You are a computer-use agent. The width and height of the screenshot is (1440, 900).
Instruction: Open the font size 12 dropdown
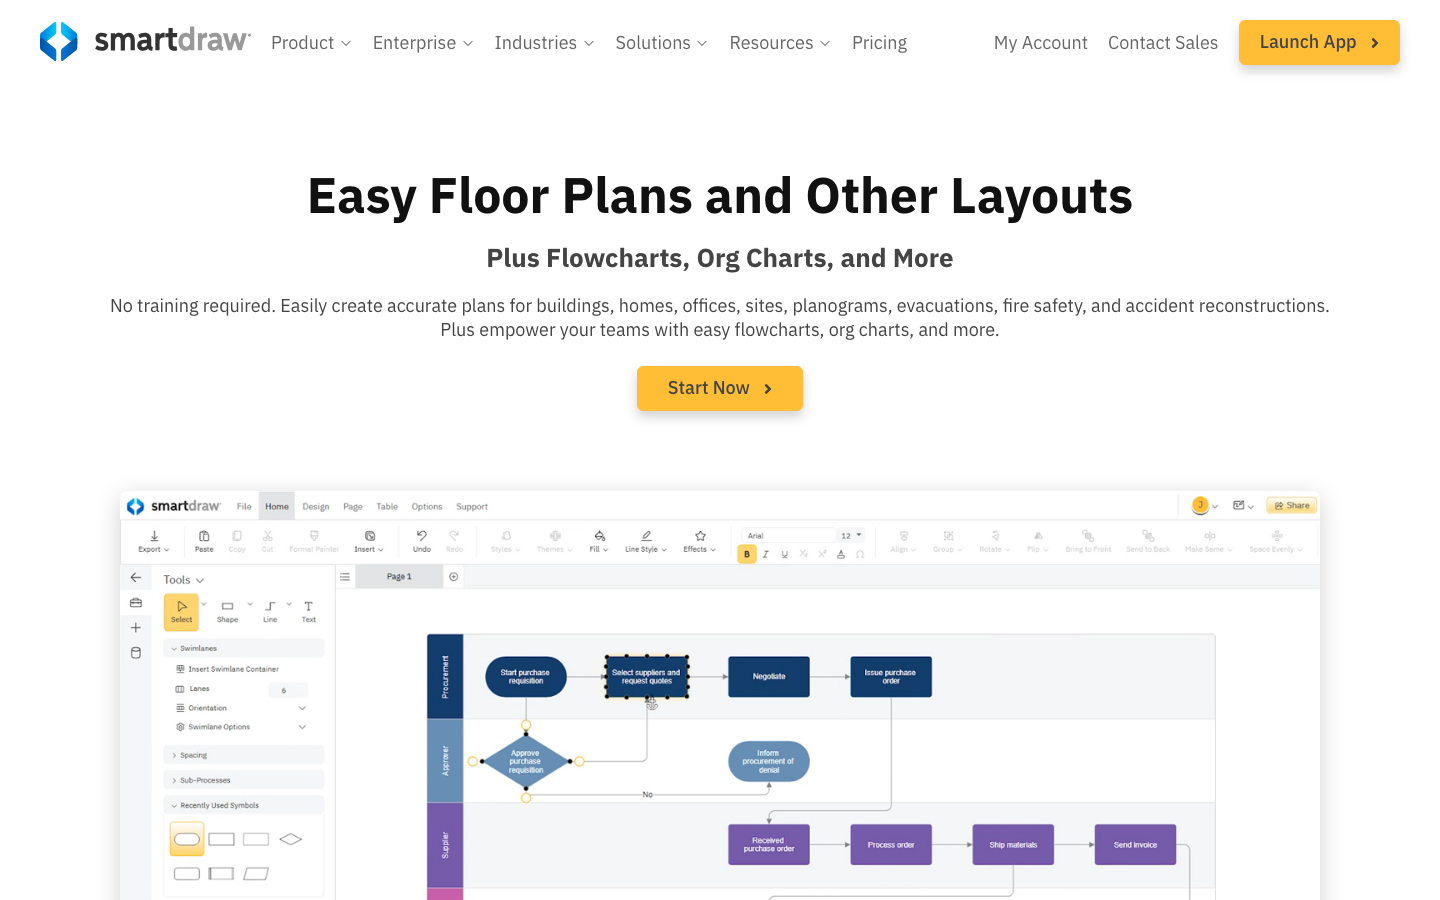[851, 535]
